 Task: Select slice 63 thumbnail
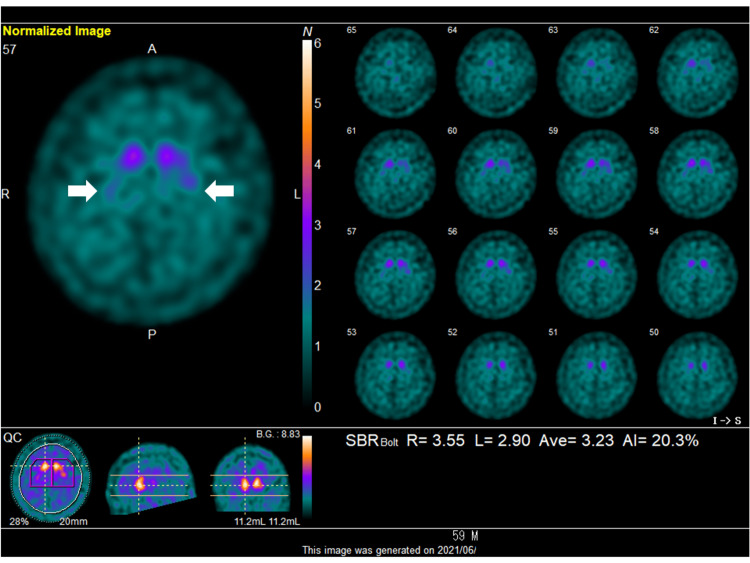597,72
